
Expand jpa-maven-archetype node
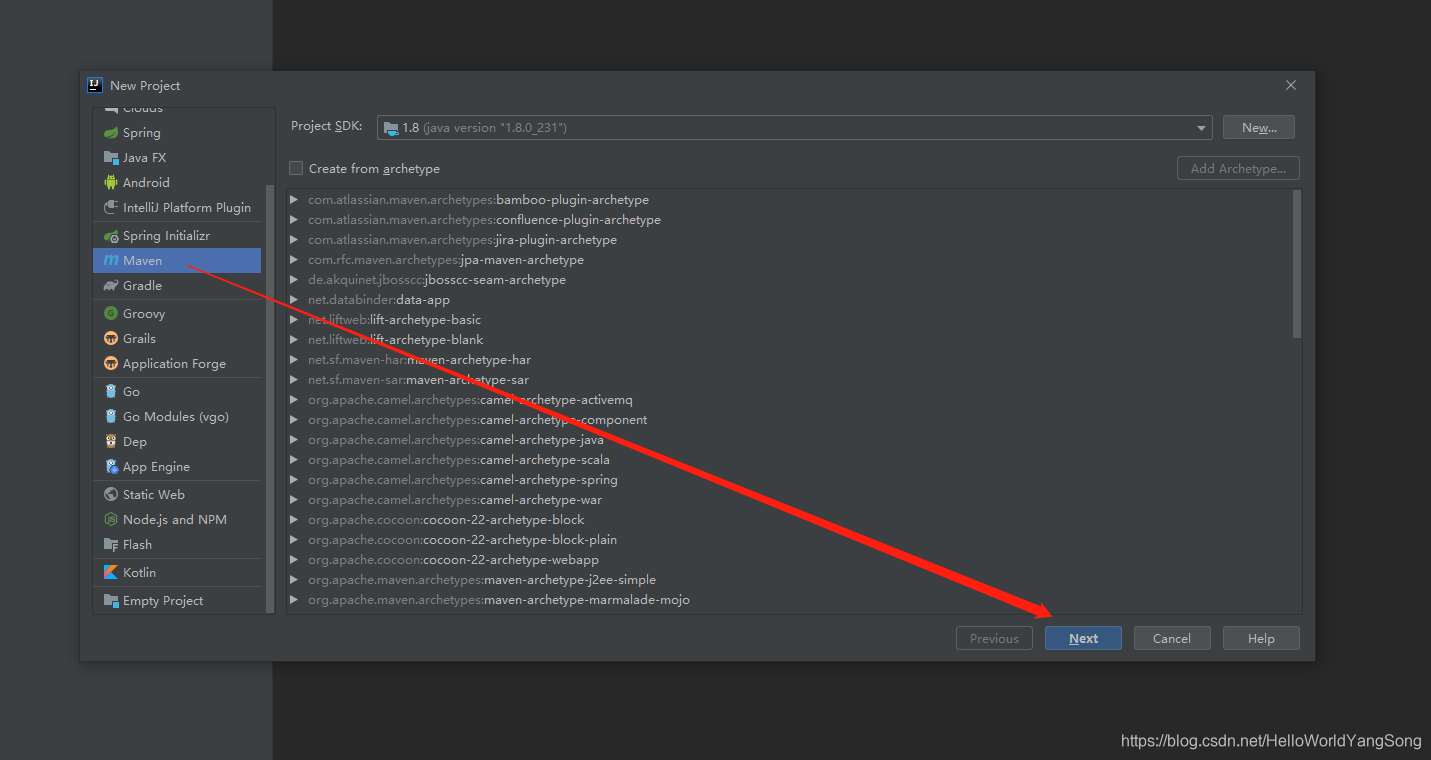tap(294, 260)
